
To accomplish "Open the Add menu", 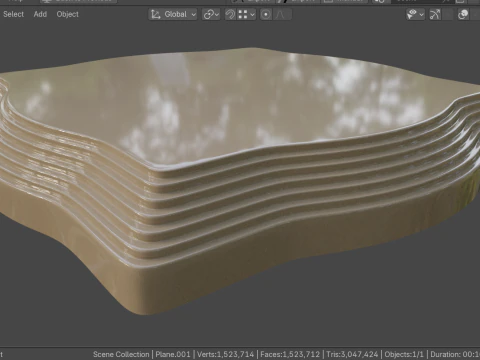I will point(40,14).
